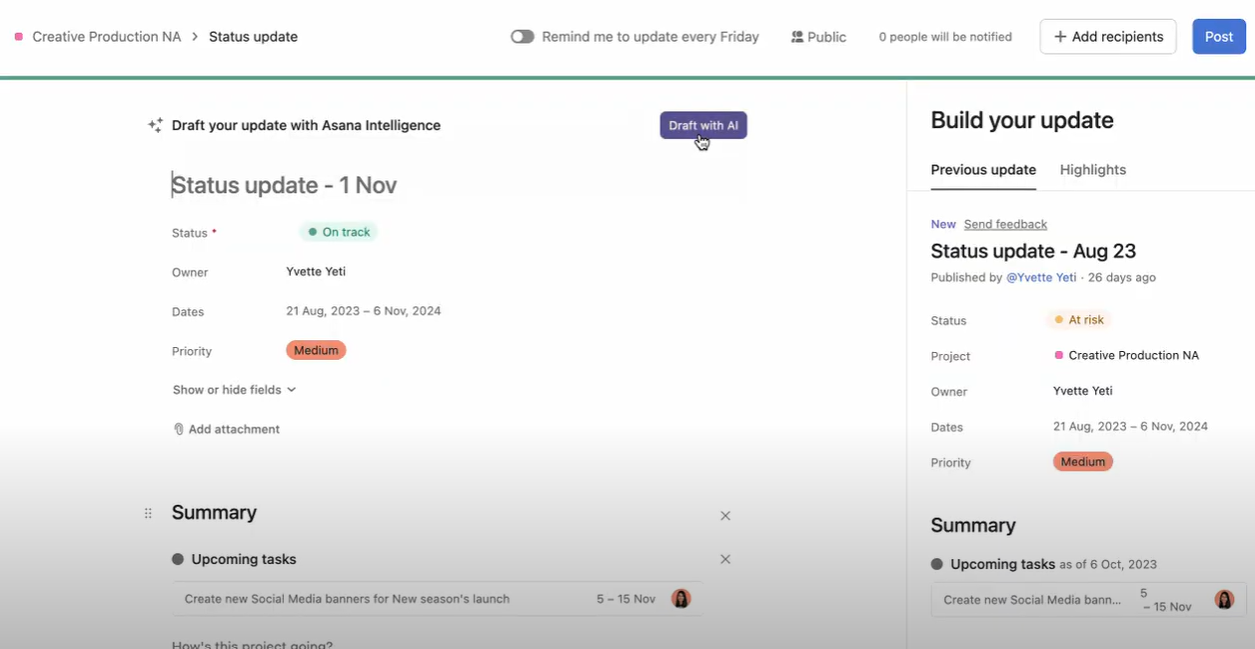Click the Creative Production NA project in the previous update
The width and height of the screenshot is (1255, 649).
(1126, 355)
